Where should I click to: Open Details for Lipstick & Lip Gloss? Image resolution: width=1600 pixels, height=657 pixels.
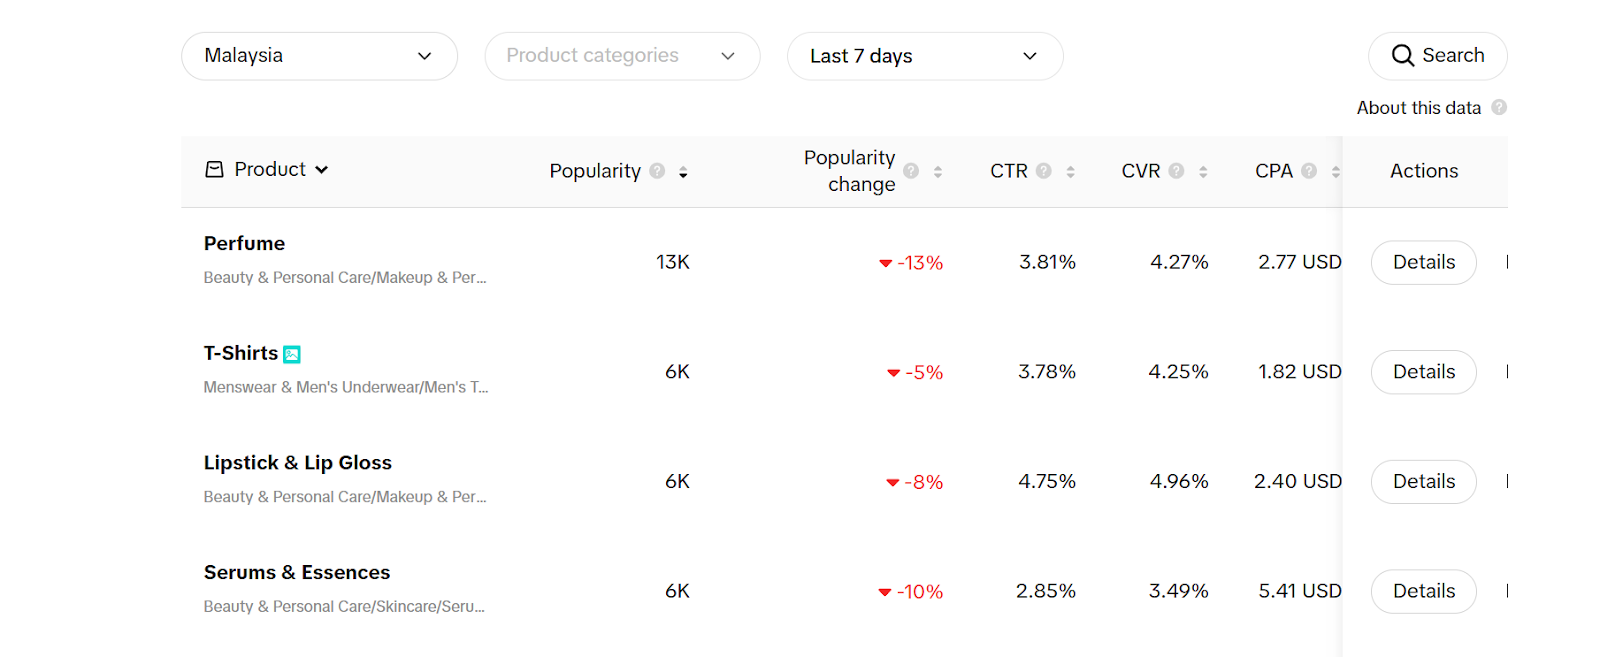point(1423,481)
